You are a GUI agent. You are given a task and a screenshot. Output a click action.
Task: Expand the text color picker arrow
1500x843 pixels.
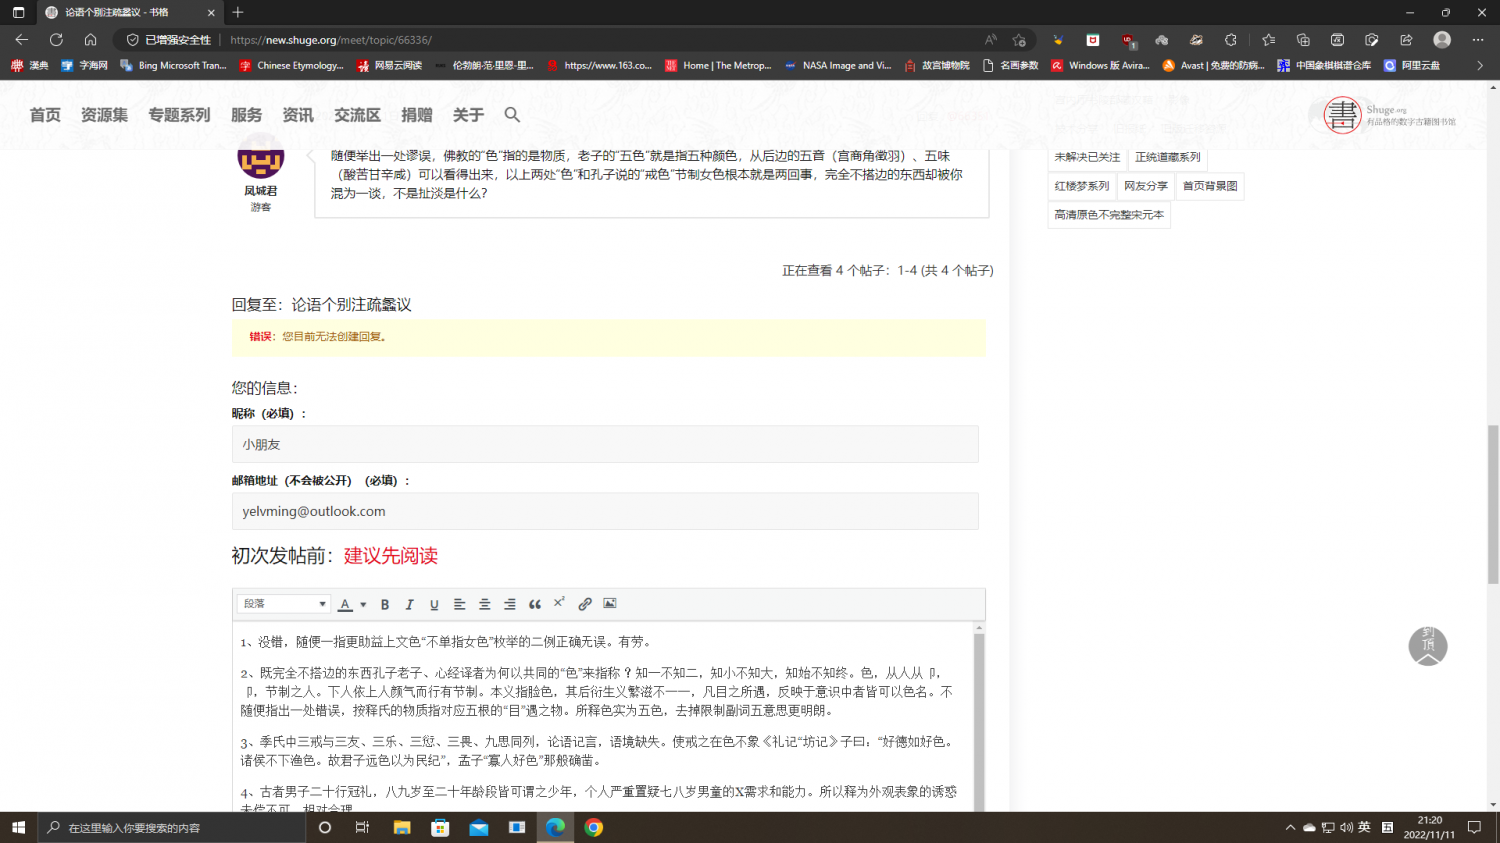point(363,604)
